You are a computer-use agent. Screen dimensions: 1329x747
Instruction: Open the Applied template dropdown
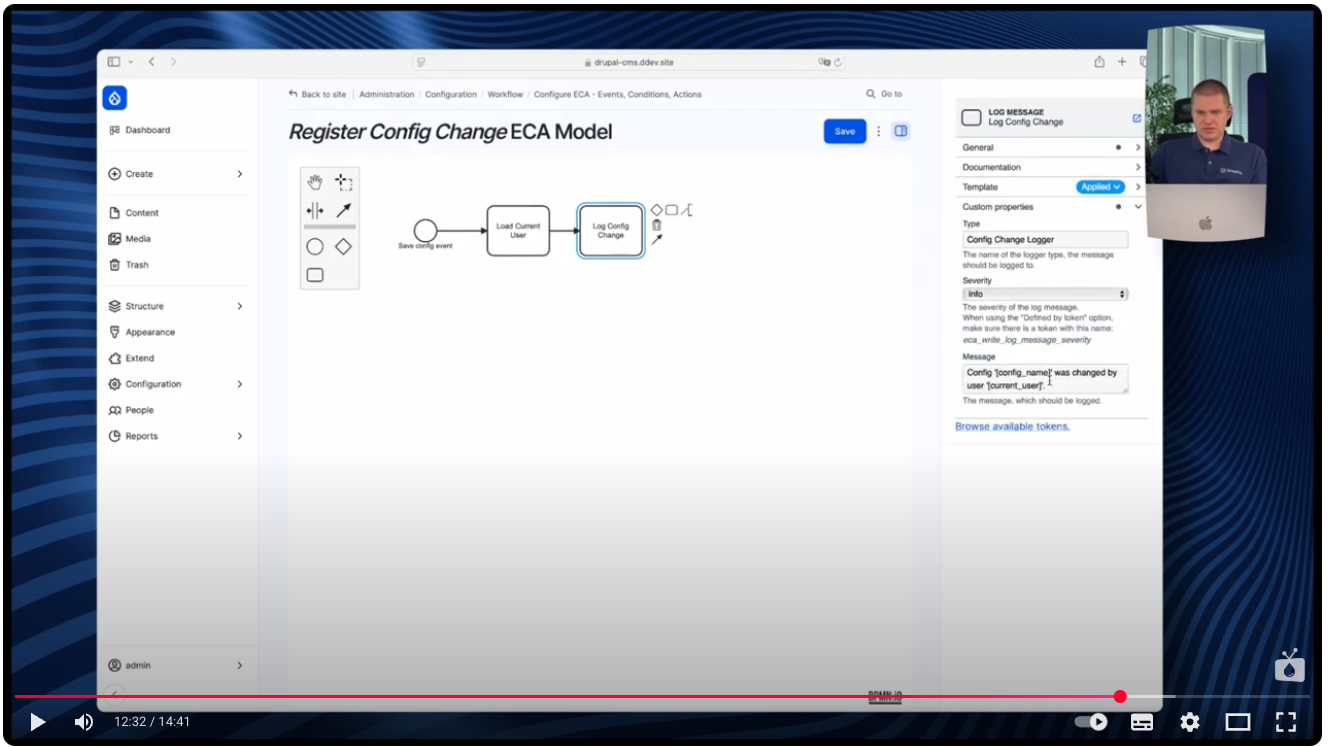1100,186
